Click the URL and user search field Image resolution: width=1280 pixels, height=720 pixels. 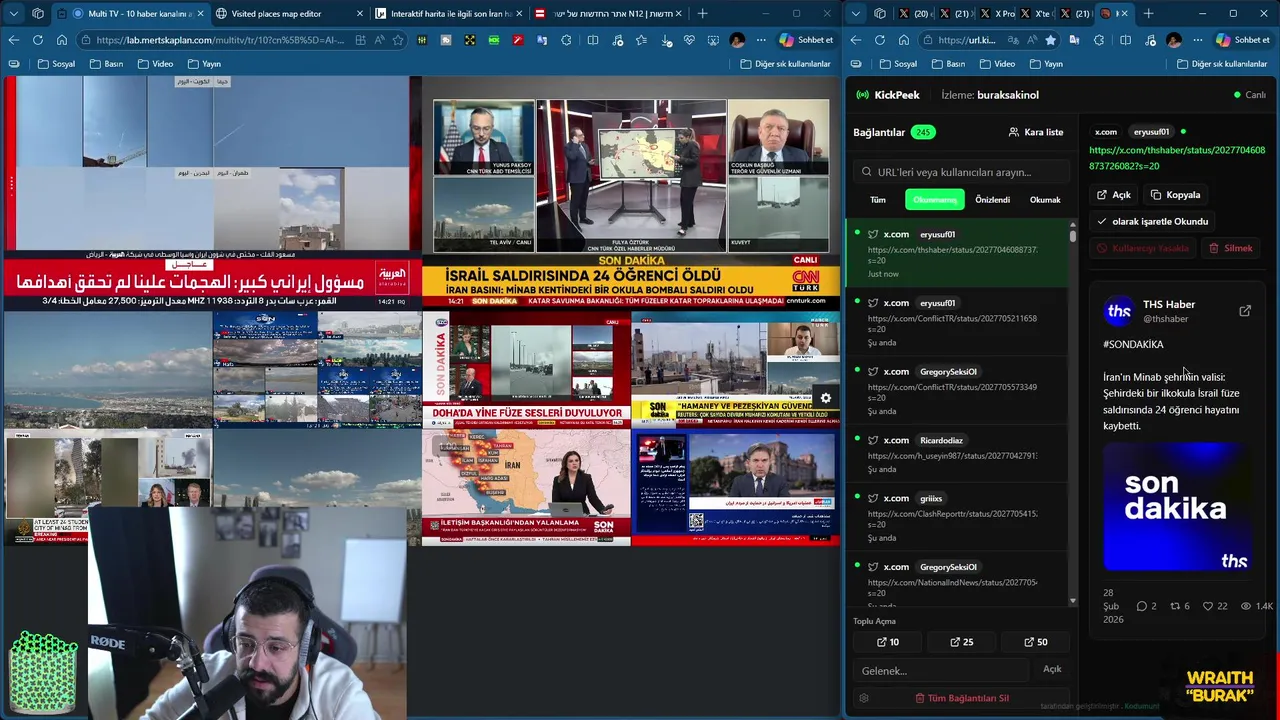click(961, 172)
